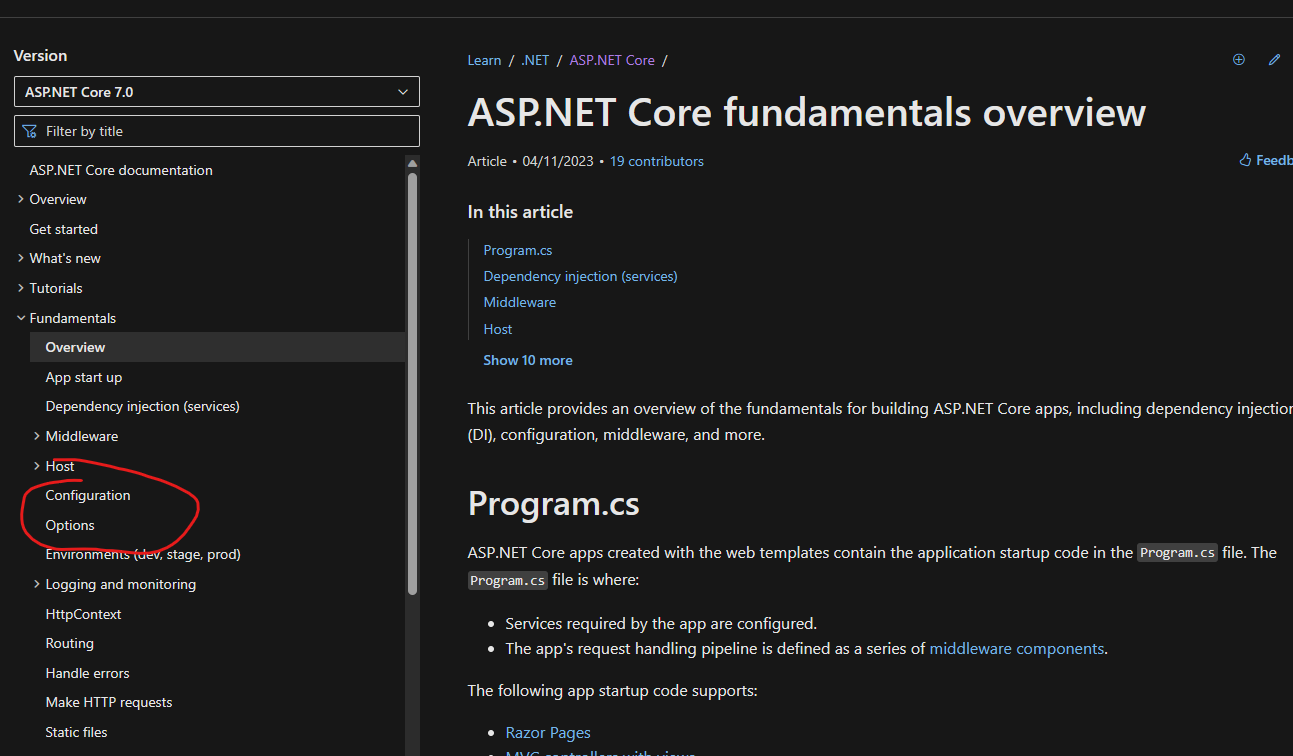Open App start up in sidebar
The image size is (1293, 756).
pos(84,377)
